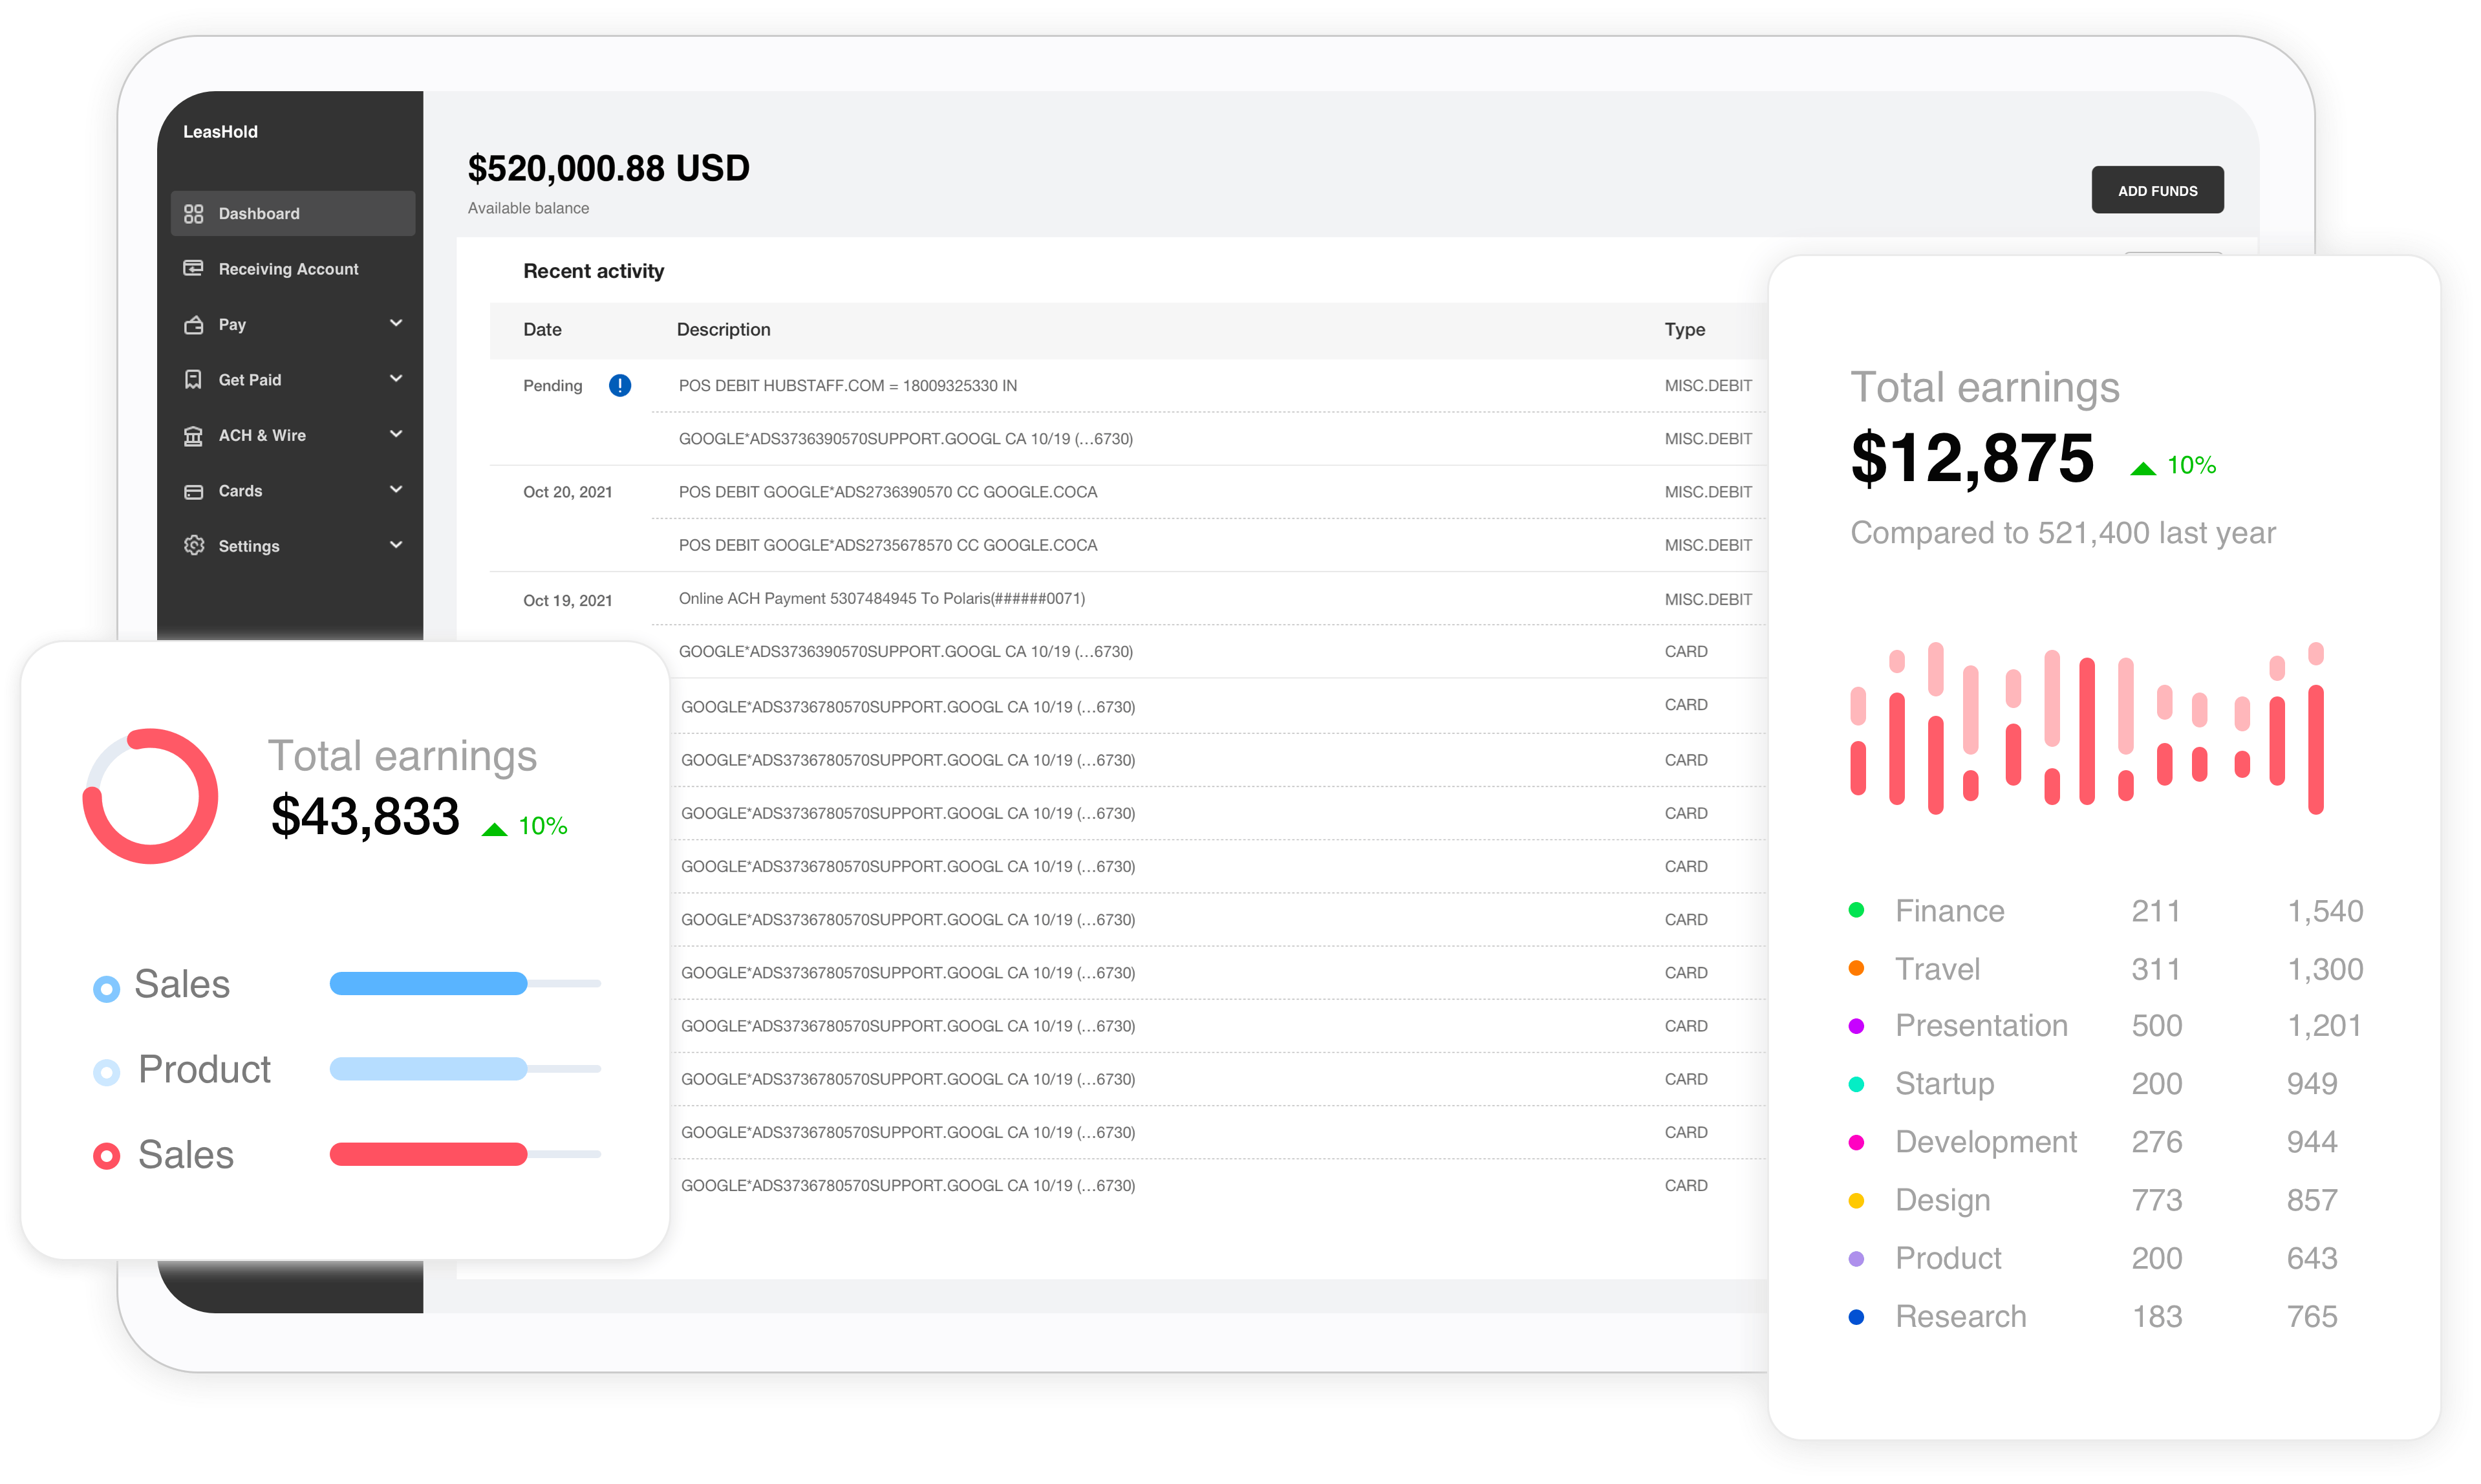This screenshot has height=1484, width=2481.
Task: Open the Receiving Account menu item
Action: tap(288, 269)
